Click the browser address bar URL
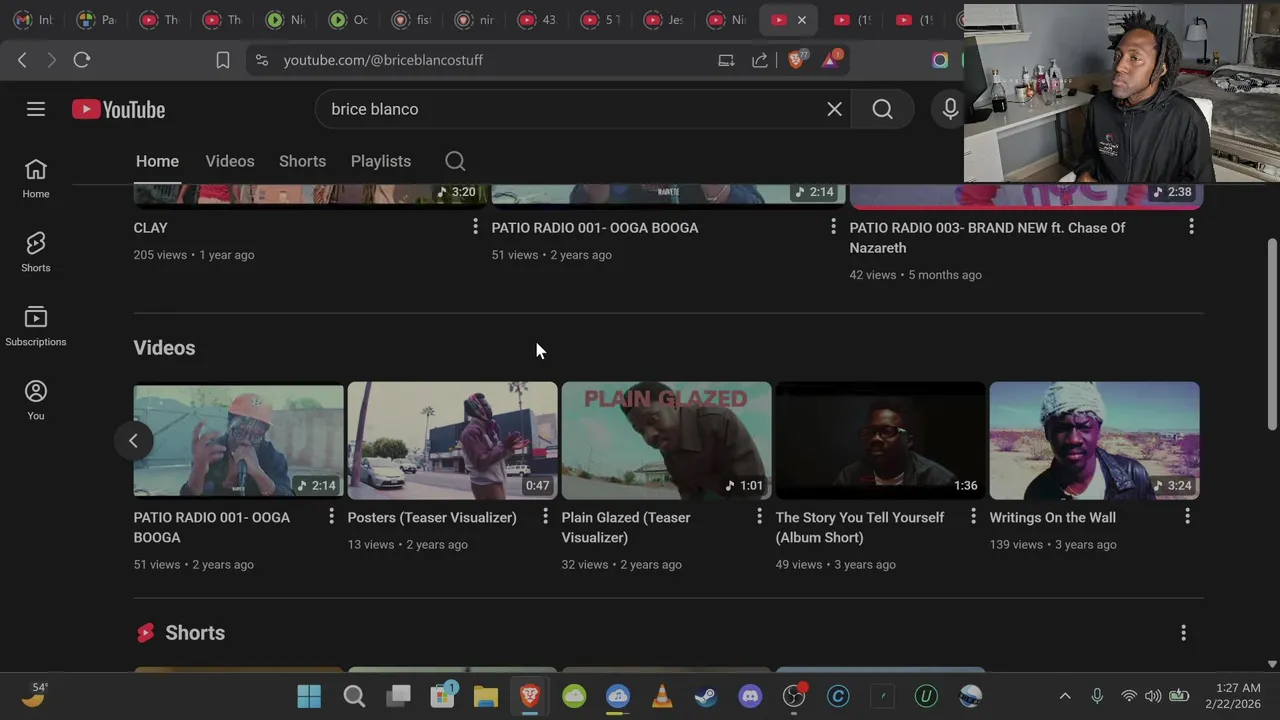 coord(383,60)
